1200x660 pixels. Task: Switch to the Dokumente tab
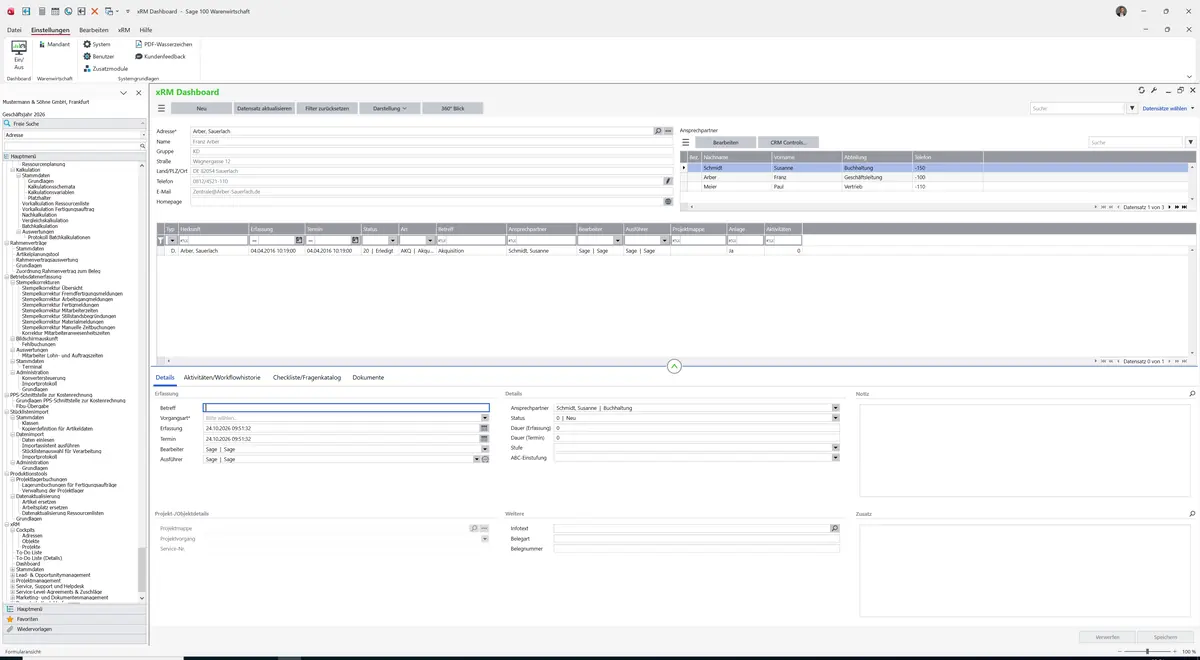[x=368, y=378]
